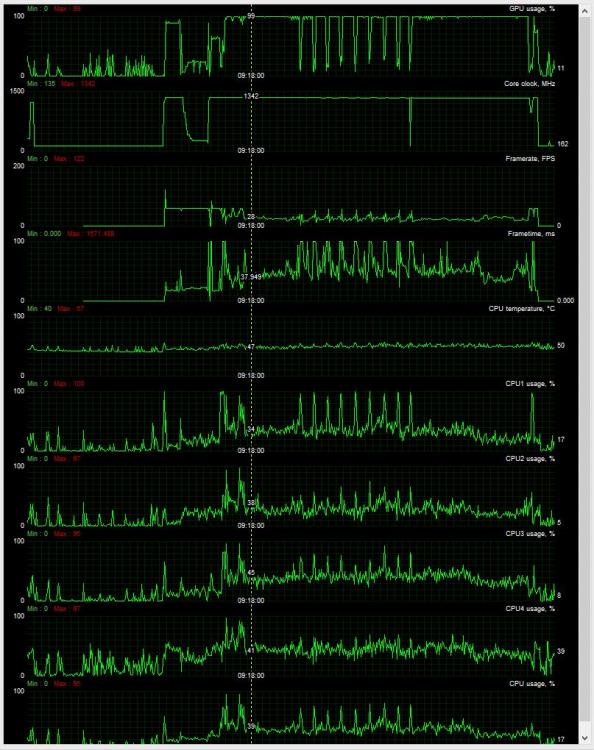
Task: Click the CPU2 usage graph
Action: click(291, 496)
